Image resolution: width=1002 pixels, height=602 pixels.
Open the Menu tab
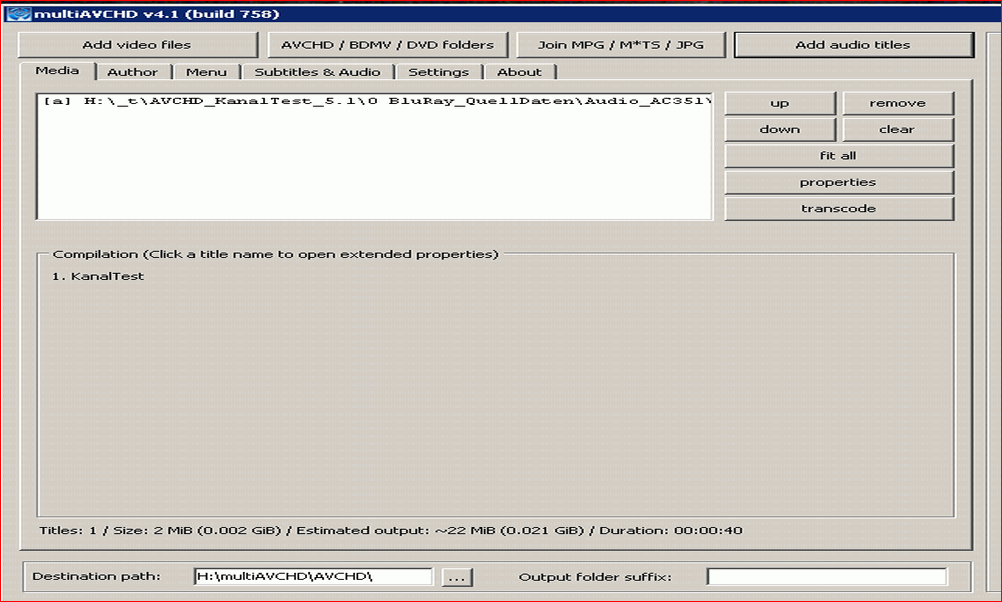[x=206, y=72]
